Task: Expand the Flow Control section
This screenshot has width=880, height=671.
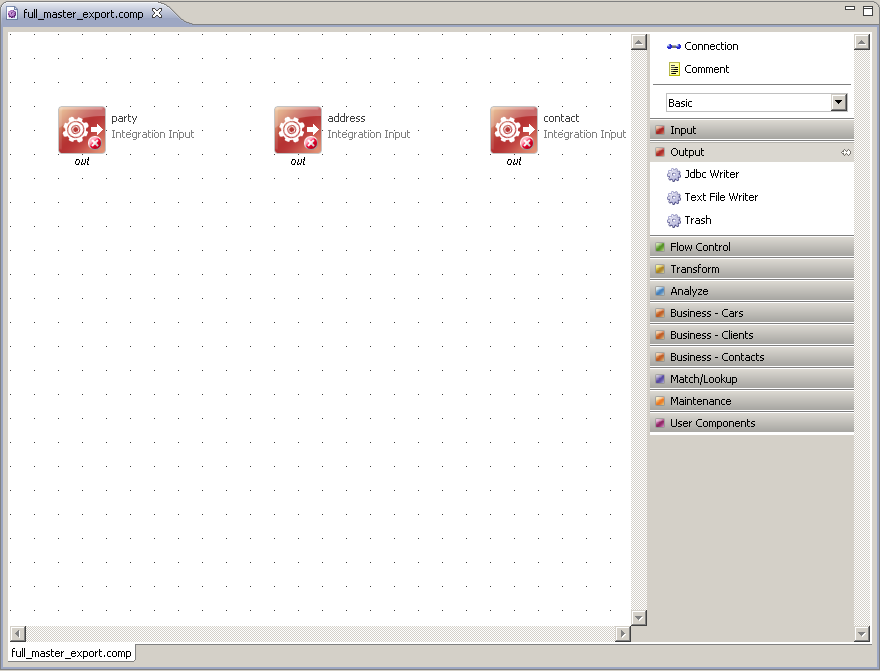Action: (x=750, y=247)
